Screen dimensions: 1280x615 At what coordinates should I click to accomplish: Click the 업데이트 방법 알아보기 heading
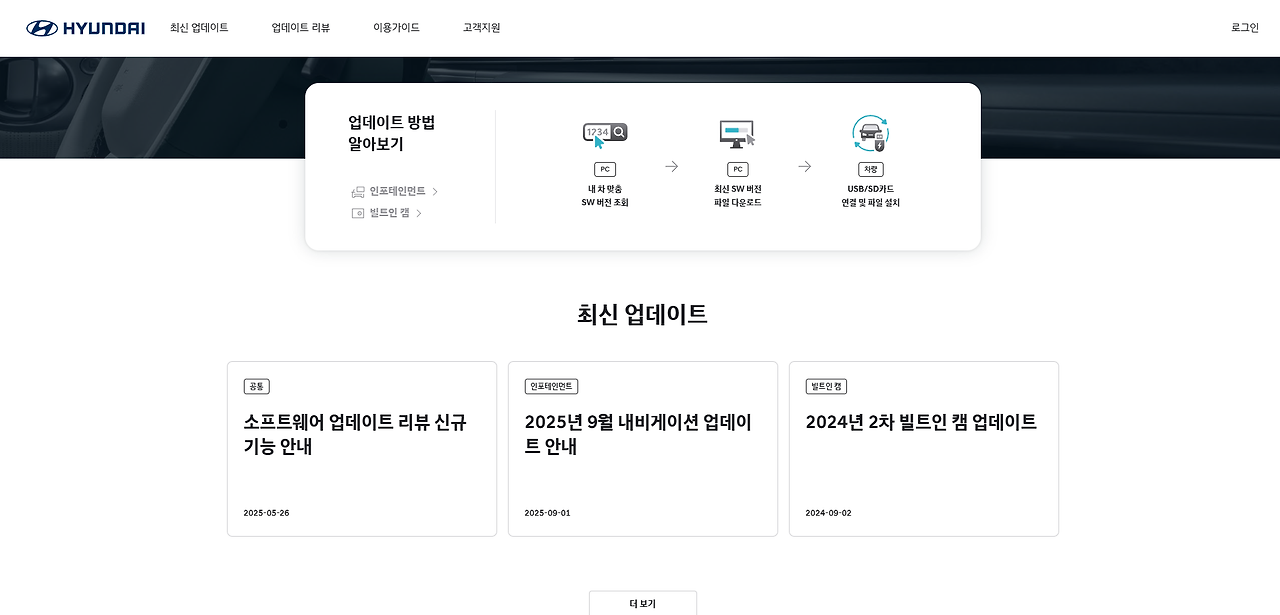tap(391, 133)
